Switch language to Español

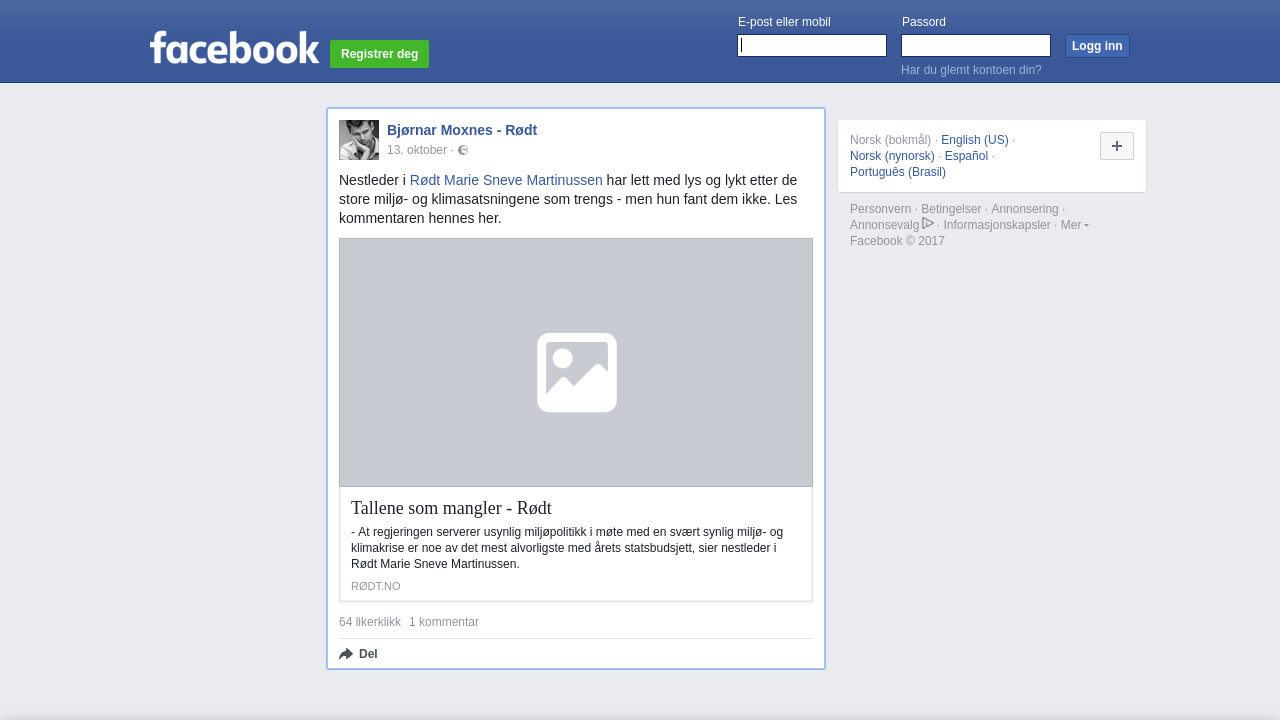[966, 156]
